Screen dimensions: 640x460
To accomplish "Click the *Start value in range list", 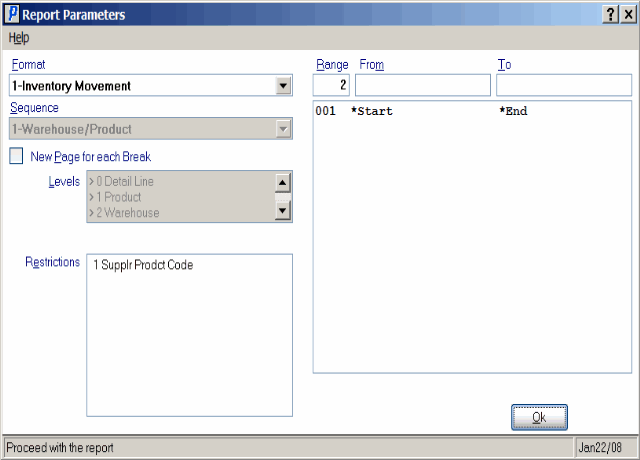I will [x=372, y=111].
